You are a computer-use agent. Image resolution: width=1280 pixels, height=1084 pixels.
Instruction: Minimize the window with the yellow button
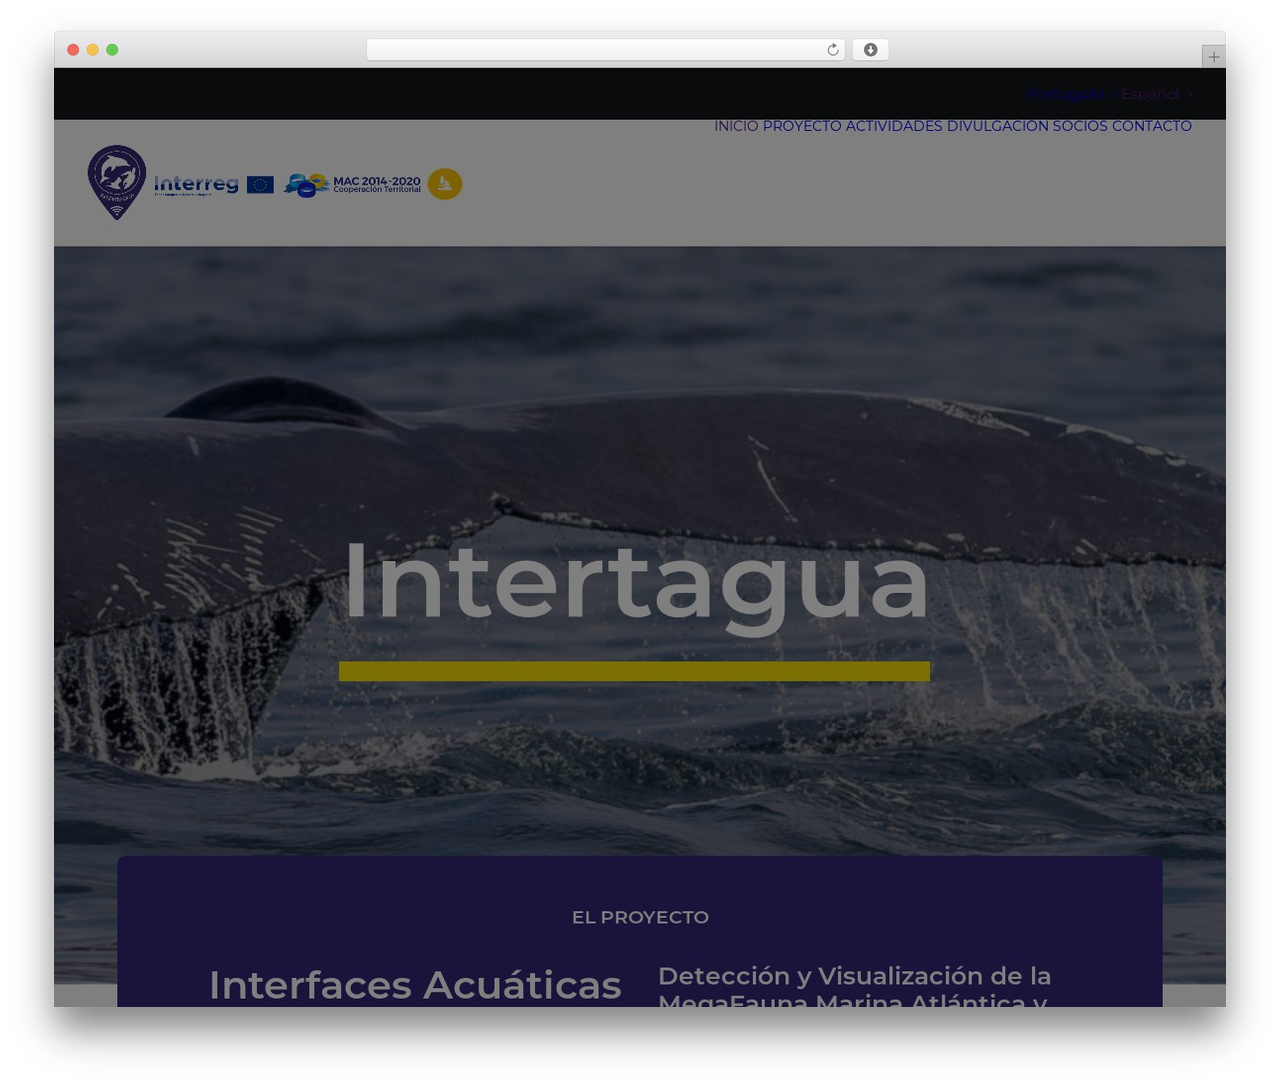point(92,50)
